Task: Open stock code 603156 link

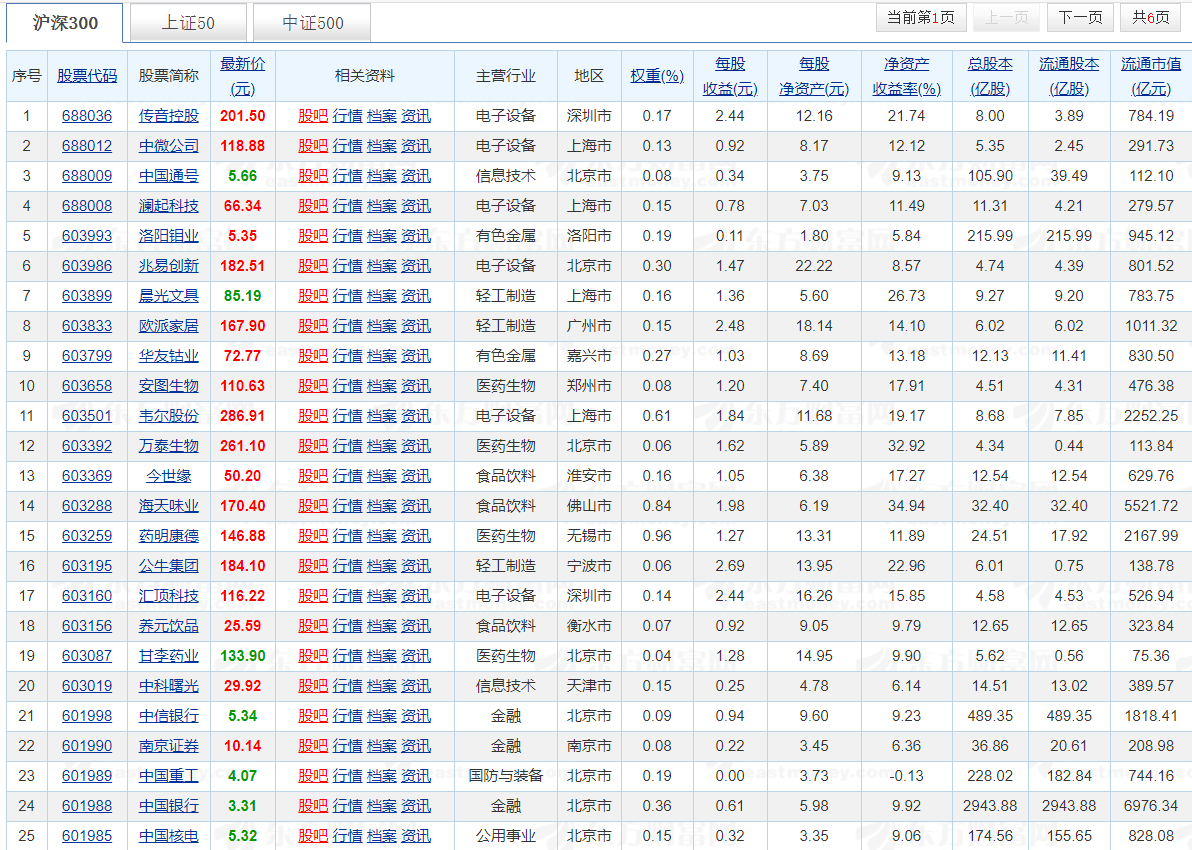Action: (x=87, y=626)
